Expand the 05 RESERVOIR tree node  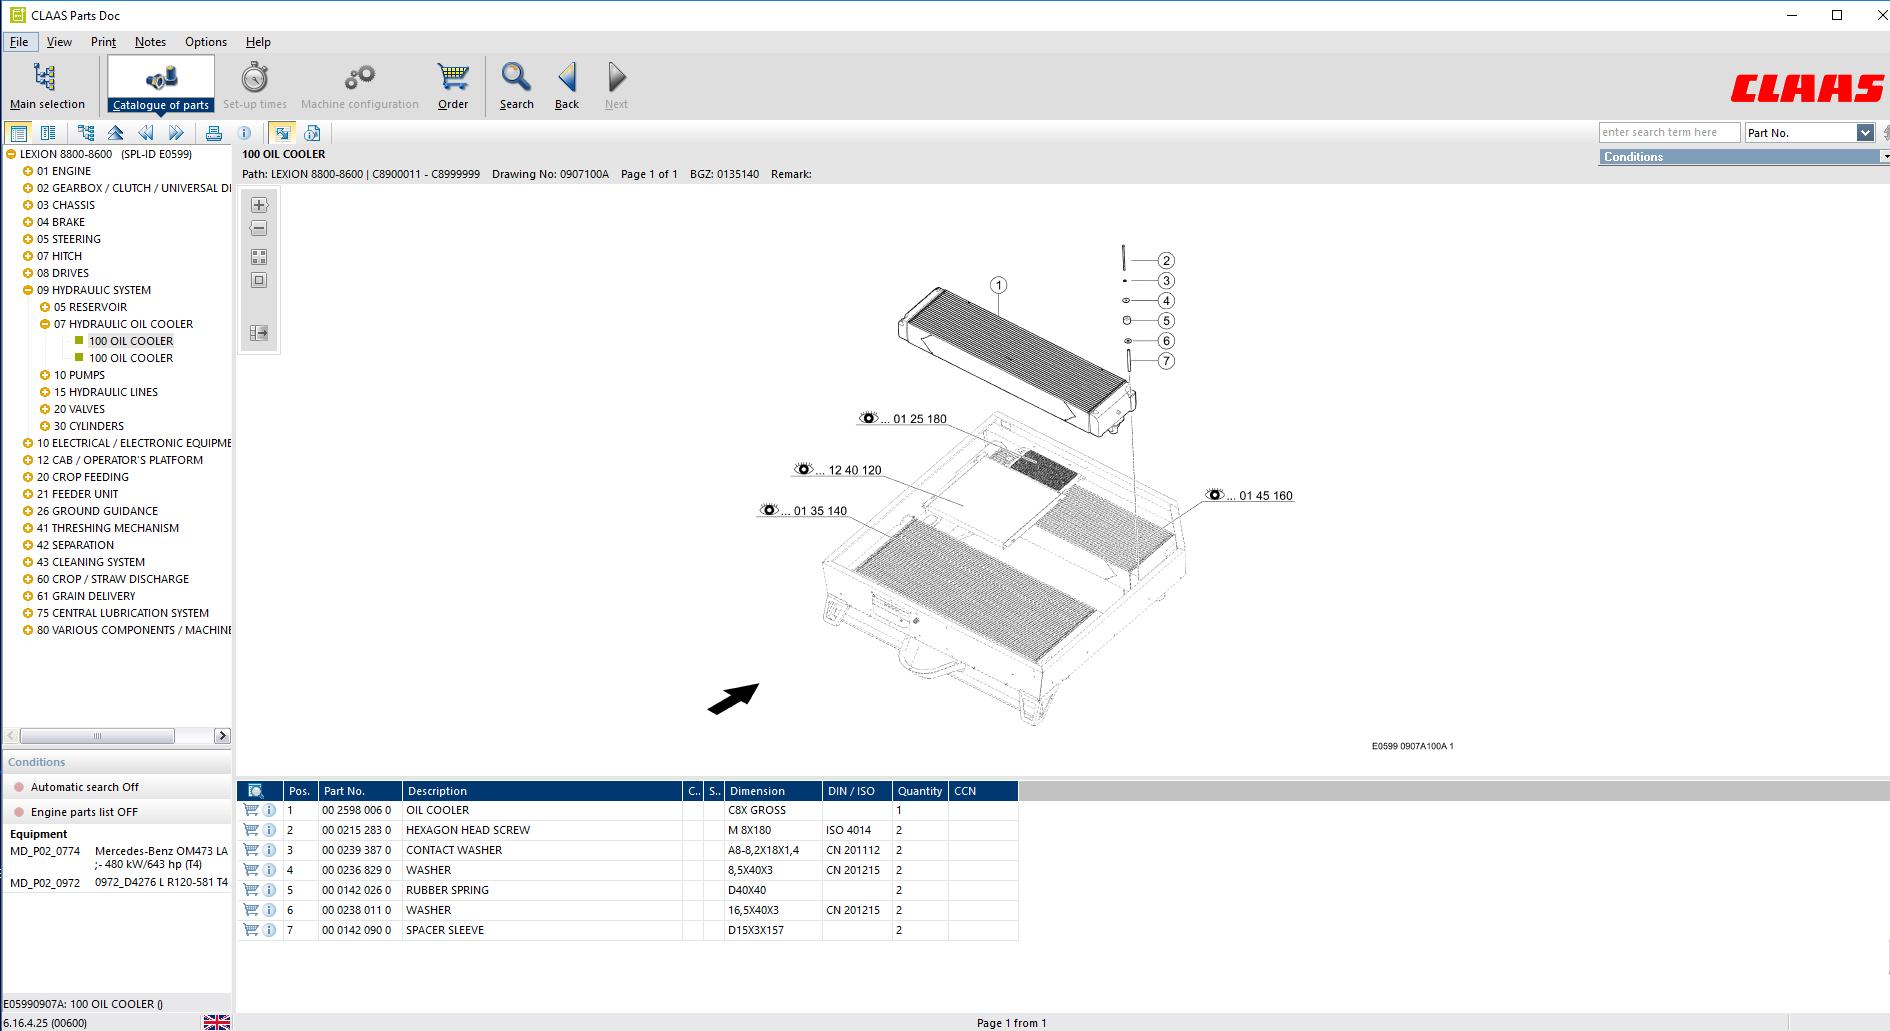coord(45,307)
